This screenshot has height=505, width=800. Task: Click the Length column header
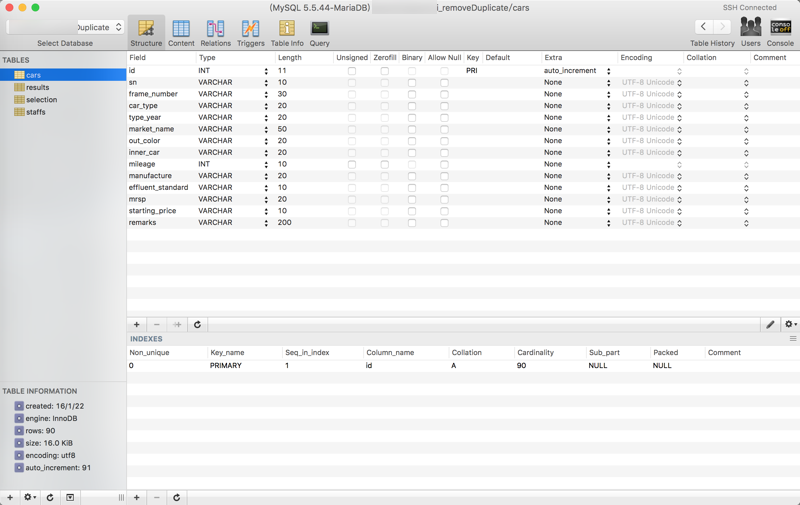click(304, 58)
